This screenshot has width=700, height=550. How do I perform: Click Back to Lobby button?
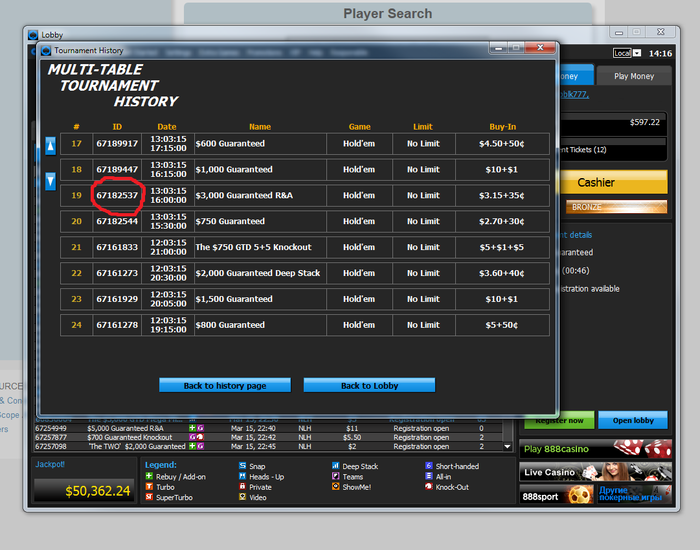click(x=369, y=385)
